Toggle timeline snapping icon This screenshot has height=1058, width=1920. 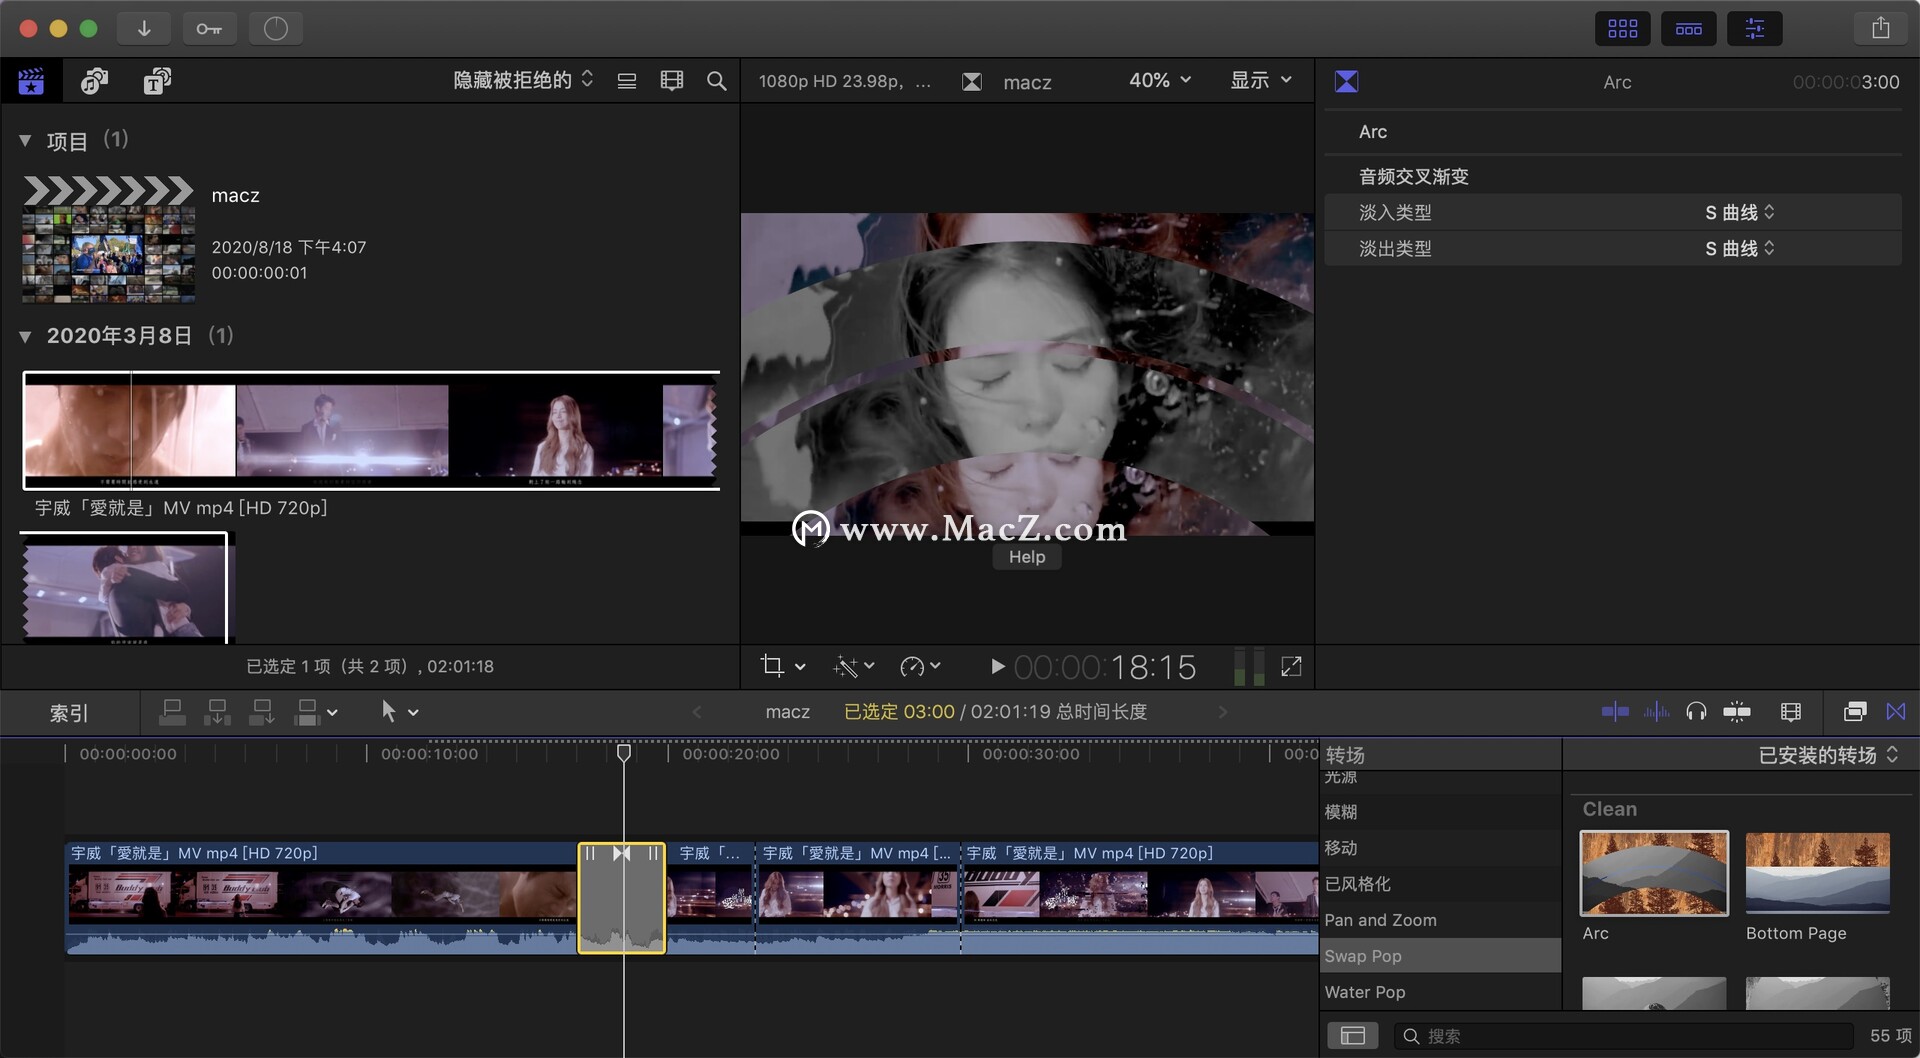1737,711
